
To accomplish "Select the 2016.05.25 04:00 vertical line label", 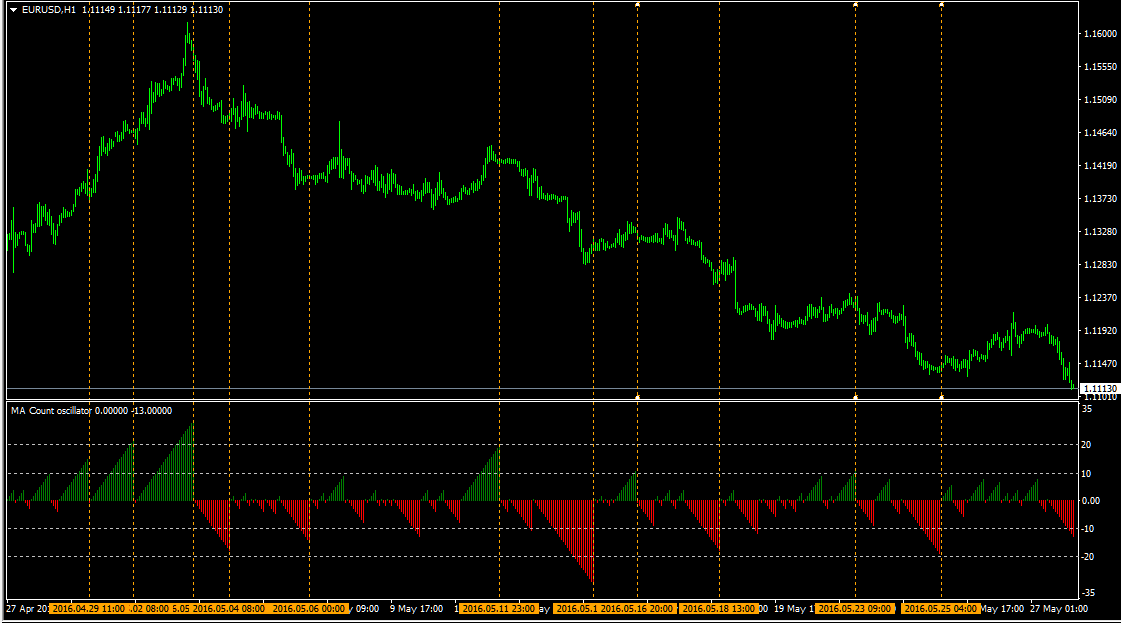I will 941,609.
